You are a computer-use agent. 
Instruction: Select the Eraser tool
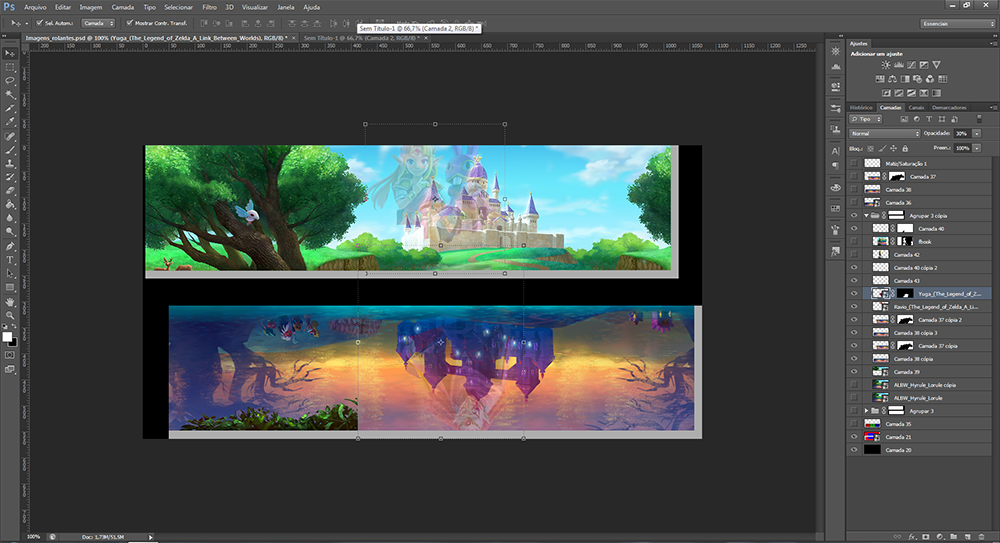(10, 191)
